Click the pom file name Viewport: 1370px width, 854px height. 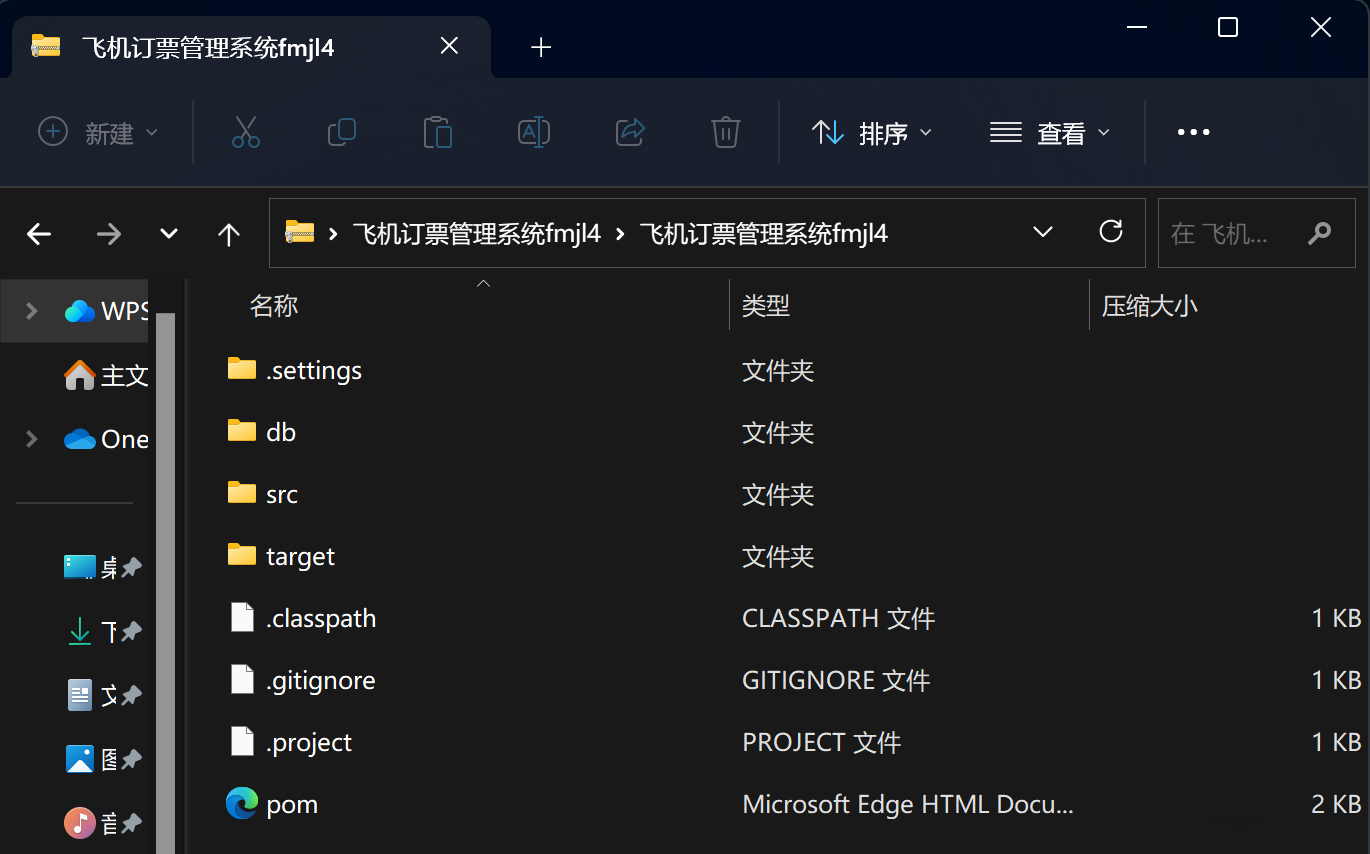(x=292, y=804)
